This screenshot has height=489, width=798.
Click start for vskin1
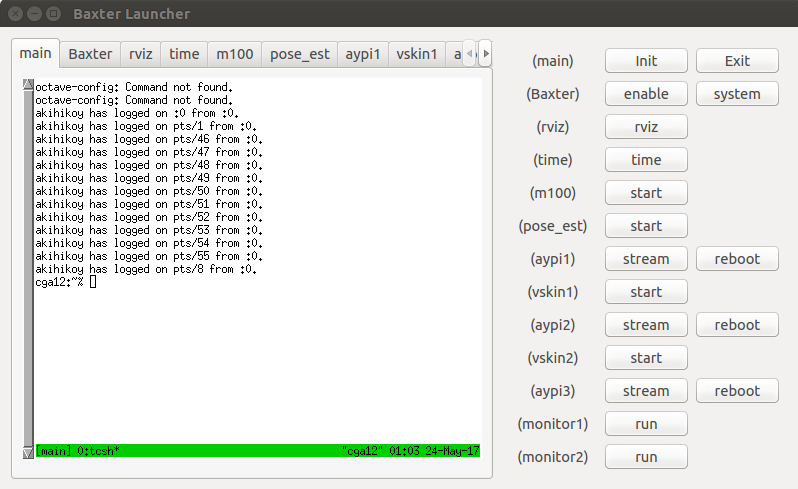click(x=646, y=292)
